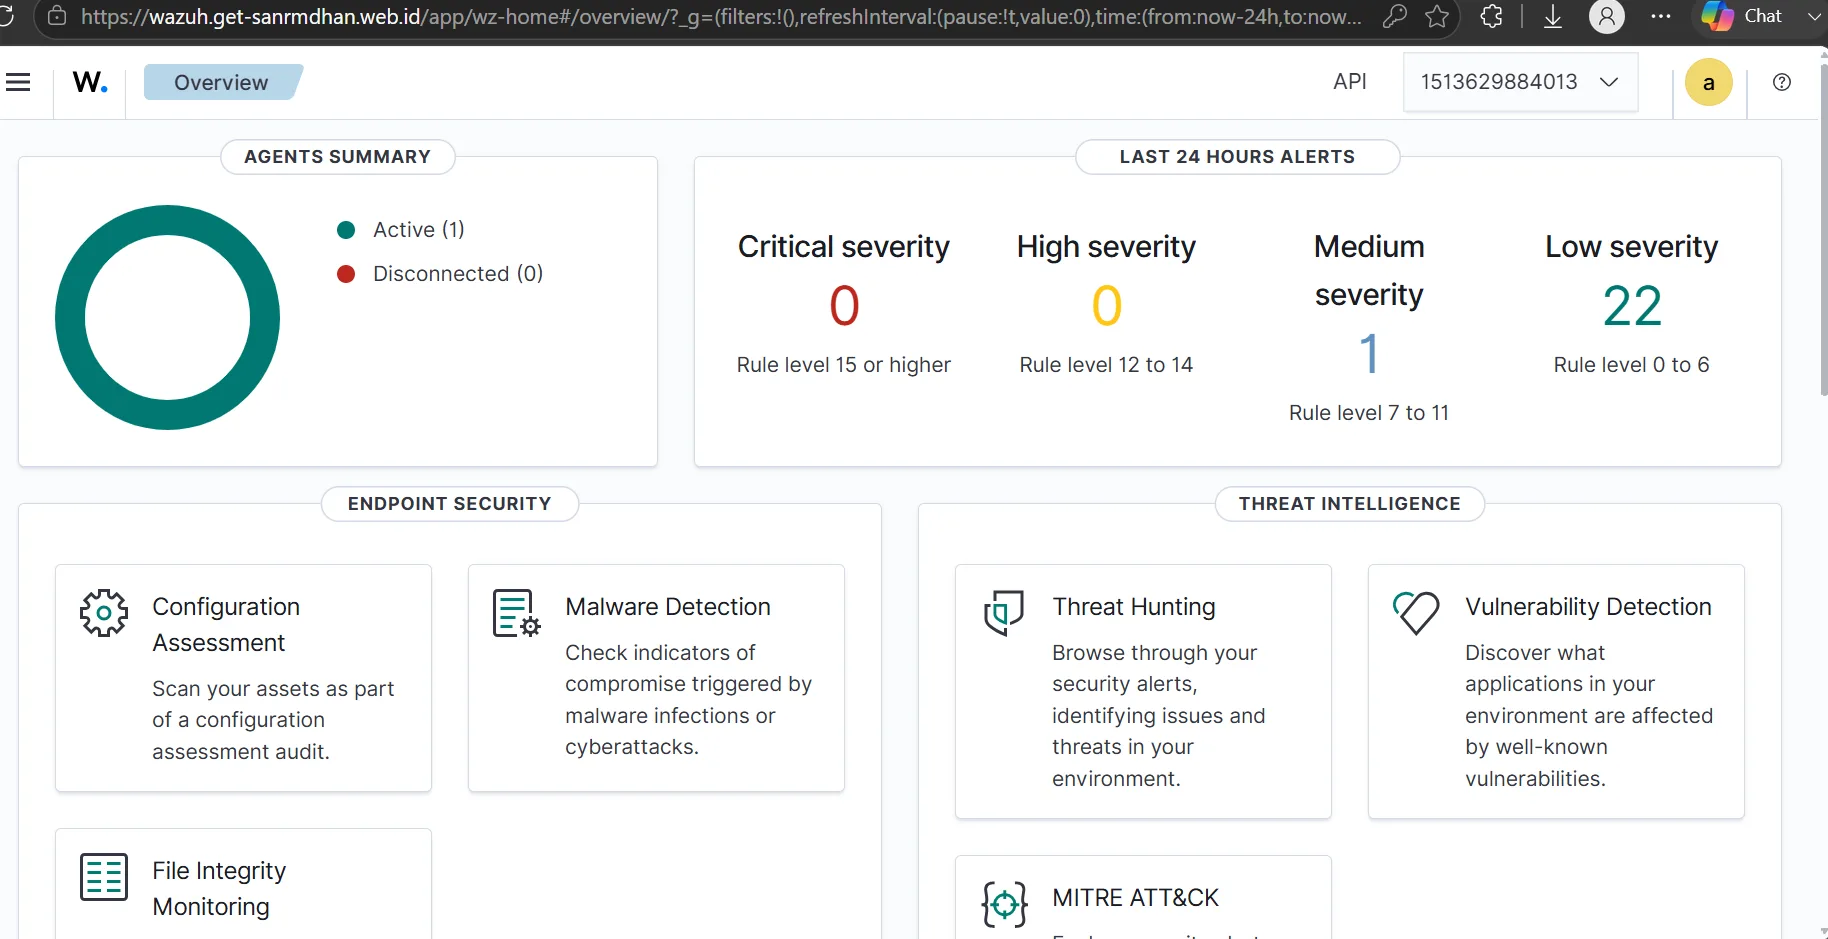Click the Configuration Assessment gear icon
Image resolution: width=1828 pixels, height=939 pixels.
pyautogui.click(x=104, y=613)
